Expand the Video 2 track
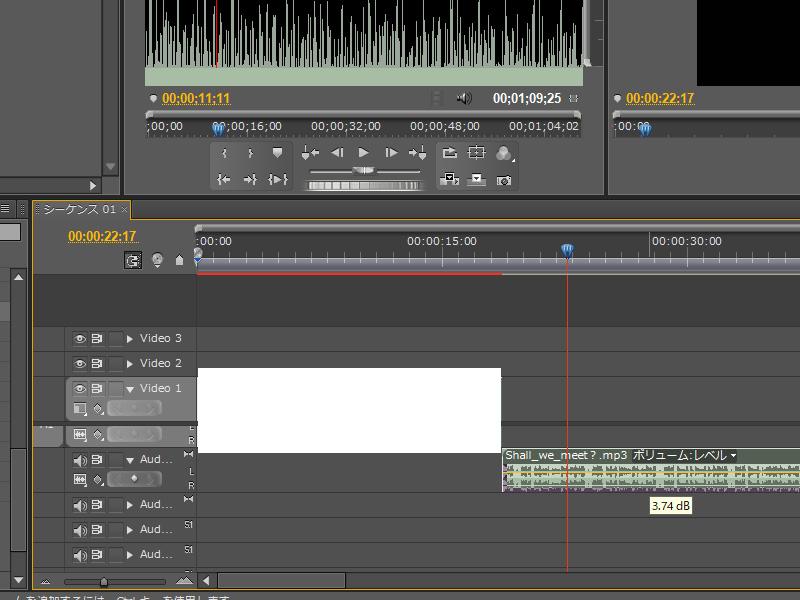 (130, 363)
